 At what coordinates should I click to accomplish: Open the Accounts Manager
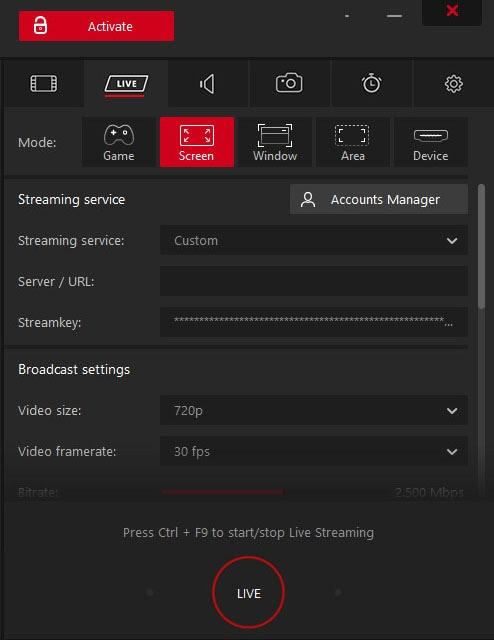tap(379, 199)
